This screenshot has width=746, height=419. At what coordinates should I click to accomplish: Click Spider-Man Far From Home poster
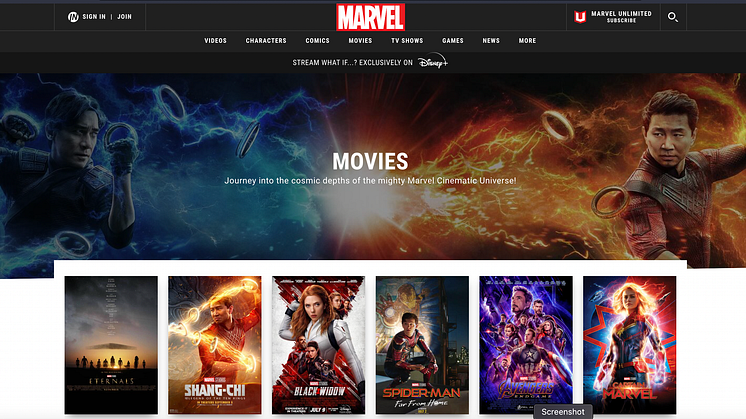422,345
